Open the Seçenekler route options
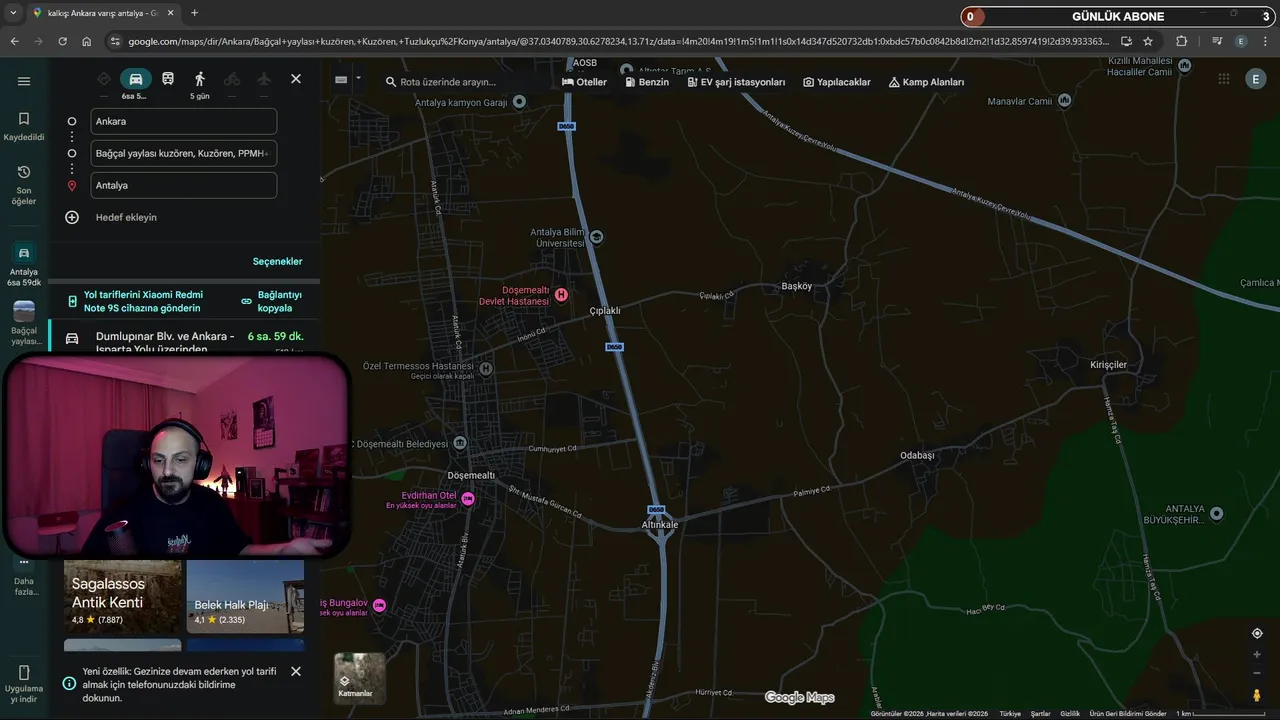 [x=277, y=262]
